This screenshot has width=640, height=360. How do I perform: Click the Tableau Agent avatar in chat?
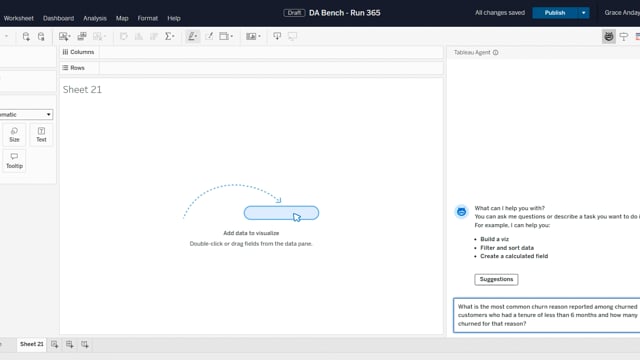[462, 211]
